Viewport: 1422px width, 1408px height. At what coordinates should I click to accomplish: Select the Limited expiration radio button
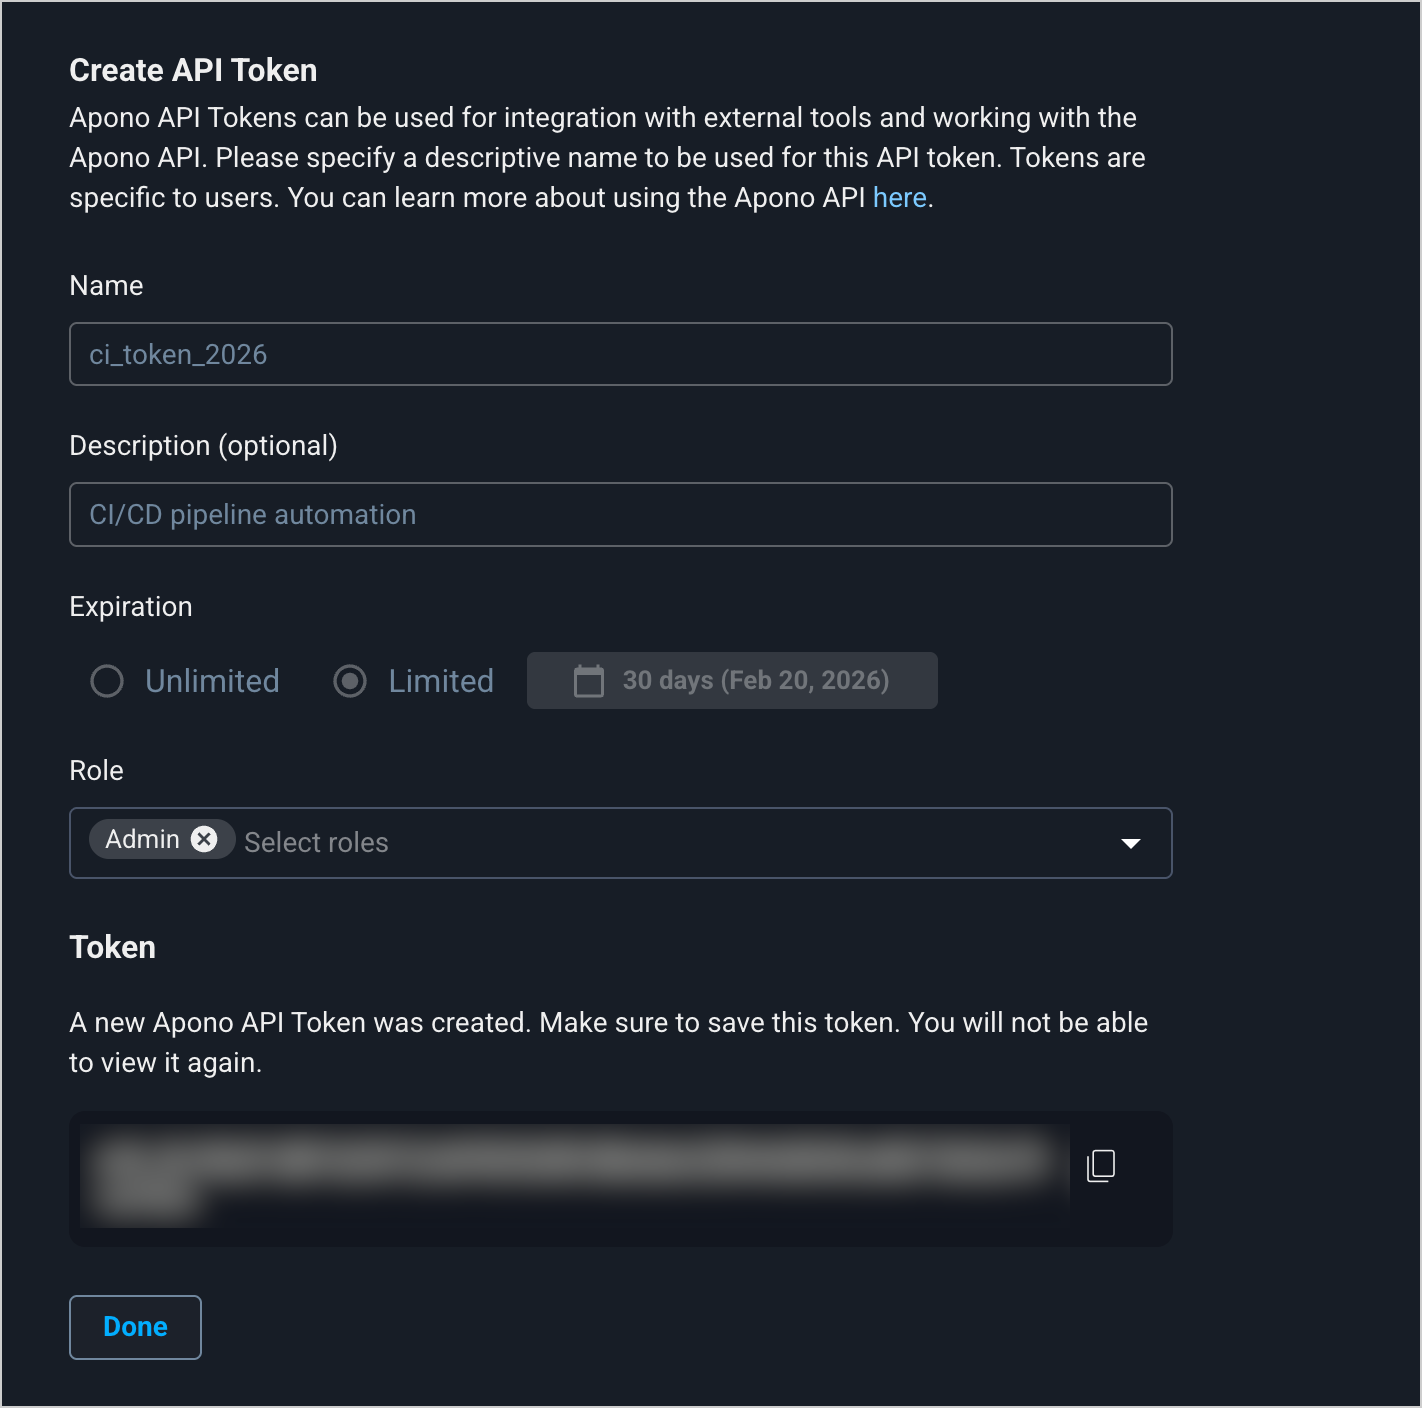click(x=350, y=681)
